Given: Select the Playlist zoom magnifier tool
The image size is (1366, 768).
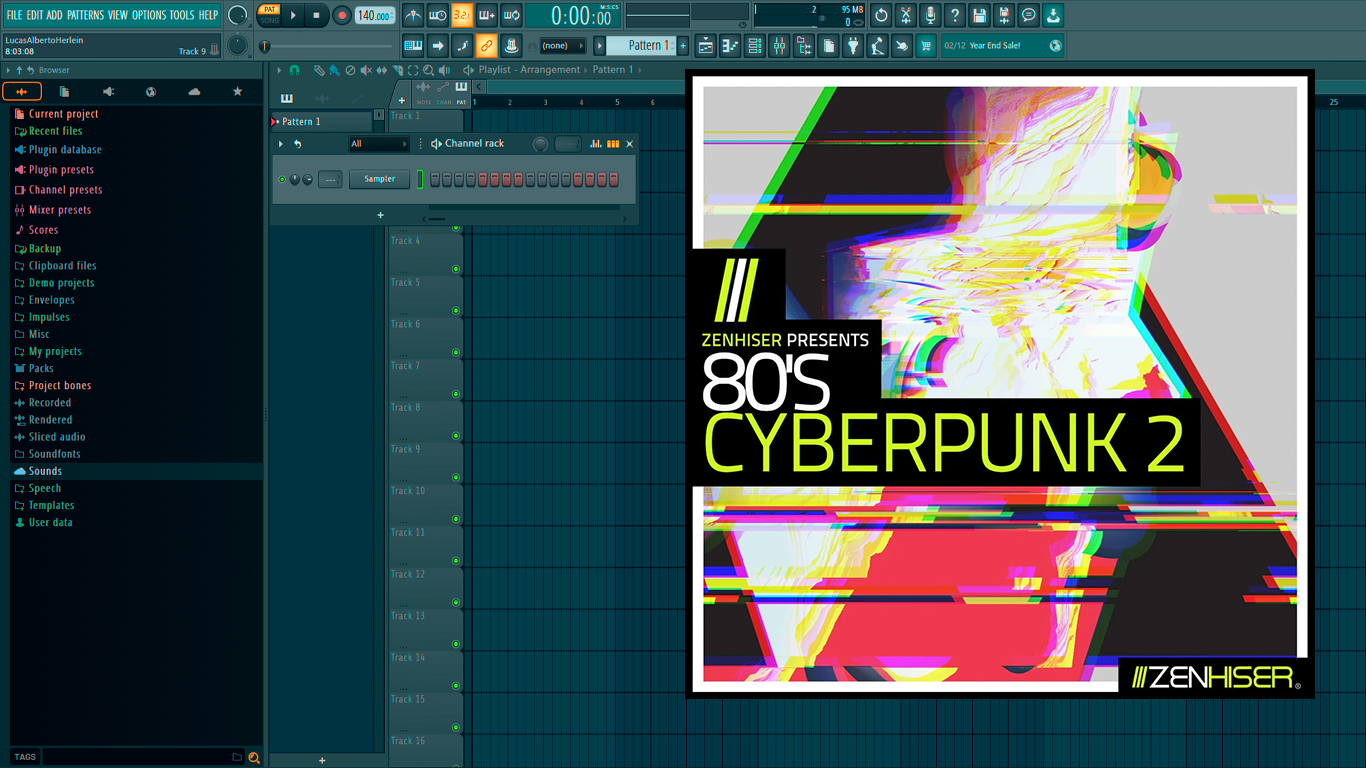Looking at the screenshot, I should point(428,70).
